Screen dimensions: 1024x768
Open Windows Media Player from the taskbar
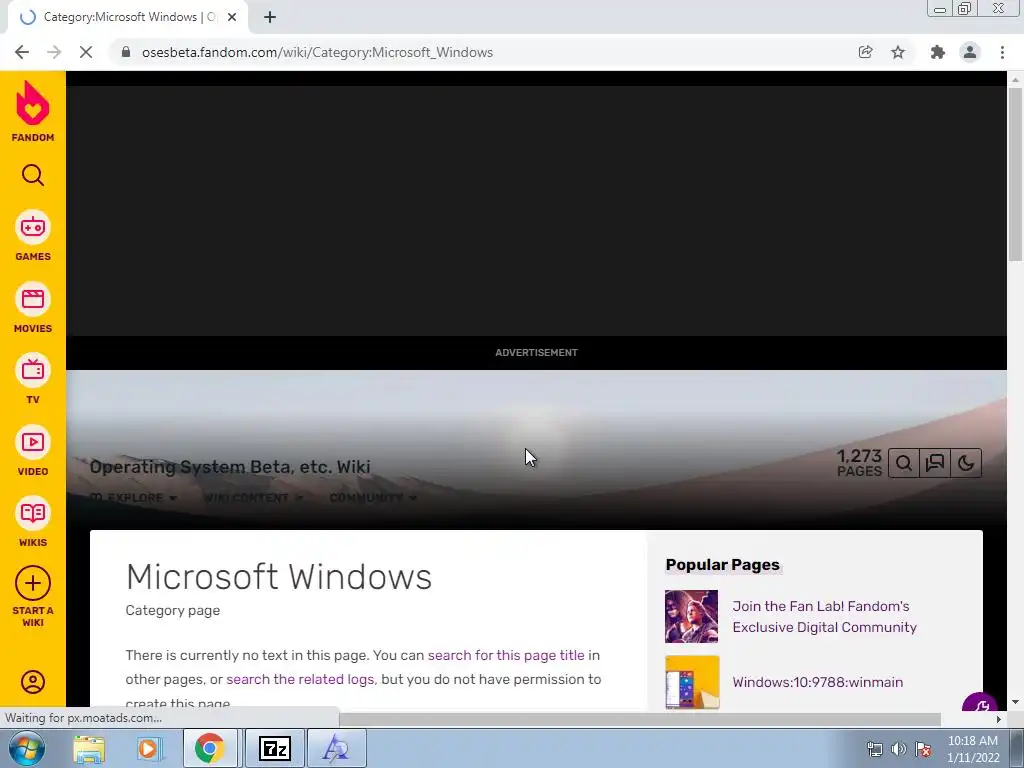tap(149, 748)
